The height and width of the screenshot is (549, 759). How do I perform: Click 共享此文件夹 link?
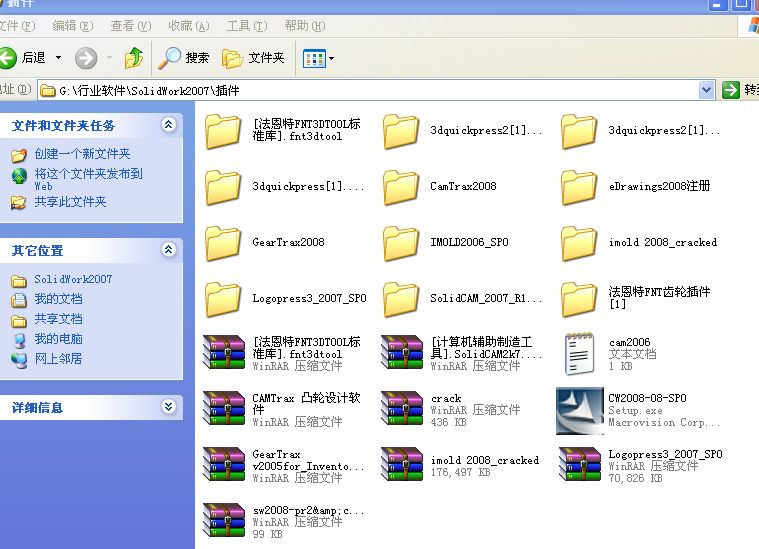[70, 202]
